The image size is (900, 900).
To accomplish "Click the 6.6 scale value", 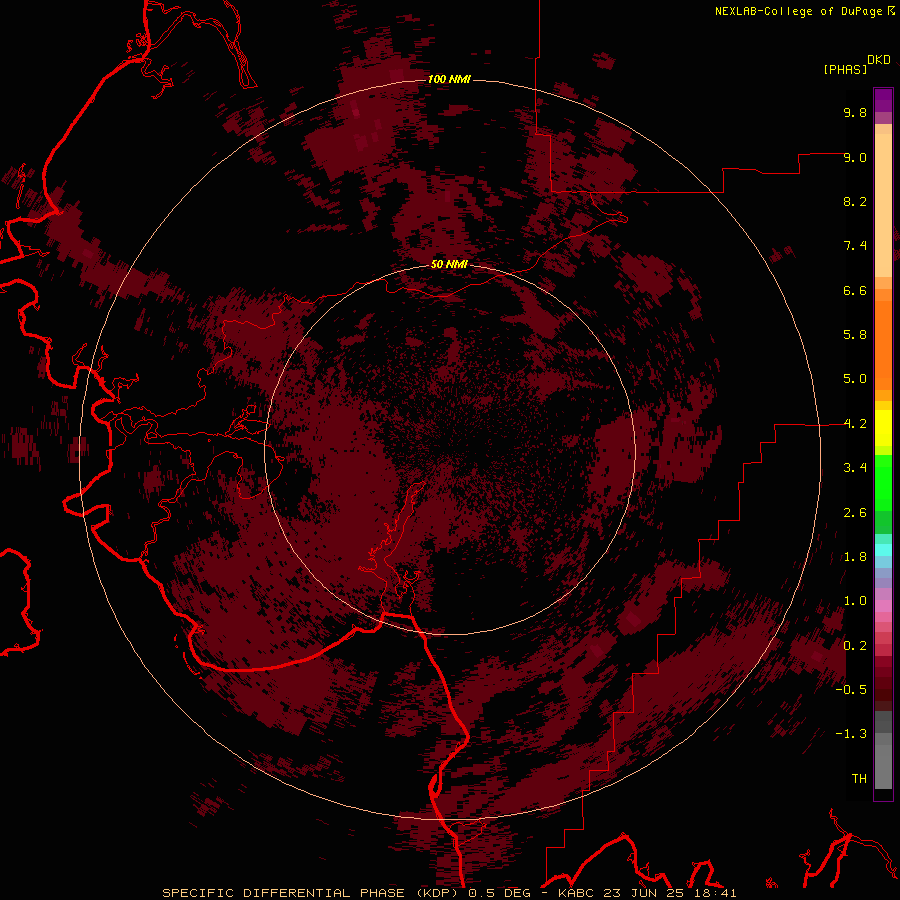I will pyautogui.click(x=855, y=291).
